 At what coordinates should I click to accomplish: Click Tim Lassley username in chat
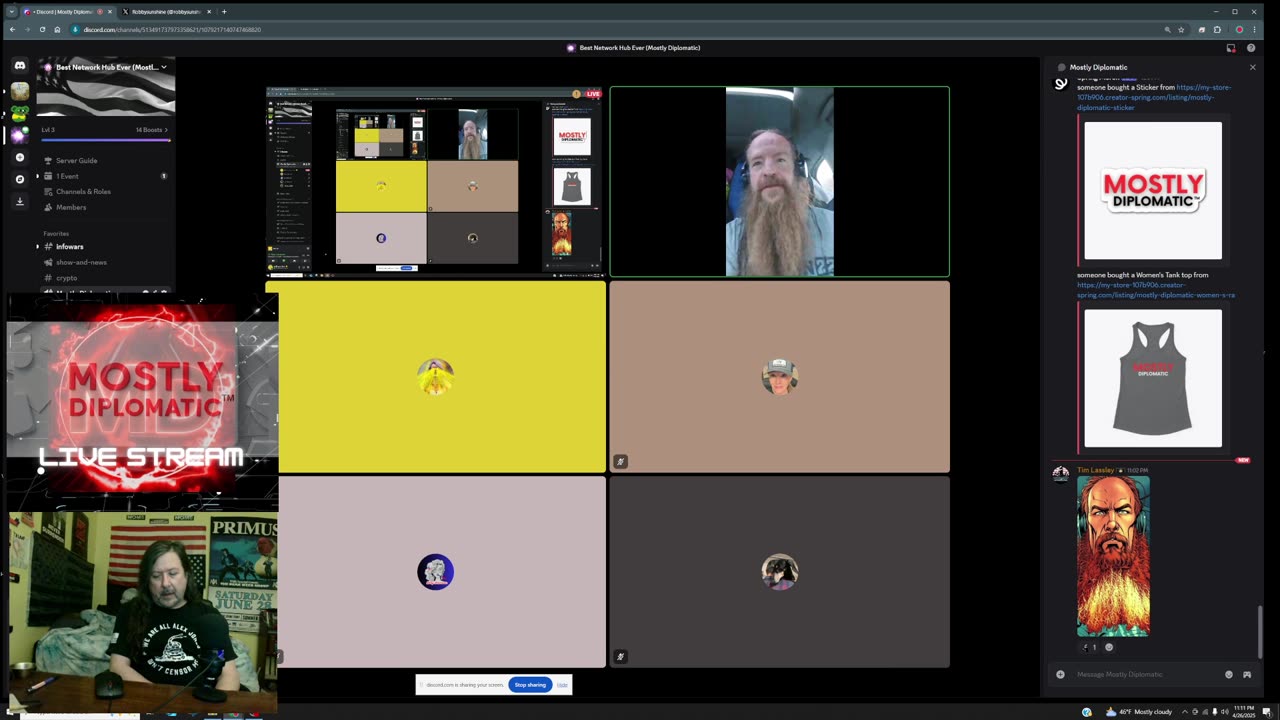coord(1095,470)
